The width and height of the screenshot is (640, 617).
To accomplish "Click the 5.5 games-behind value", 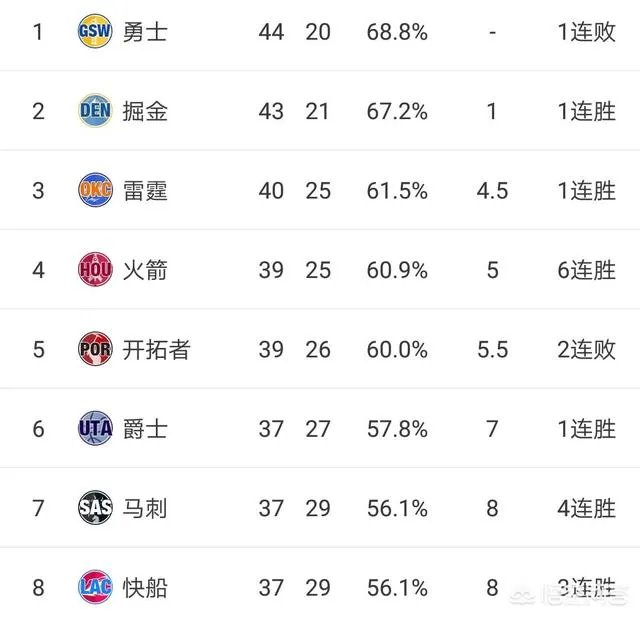I will [492, 349].
